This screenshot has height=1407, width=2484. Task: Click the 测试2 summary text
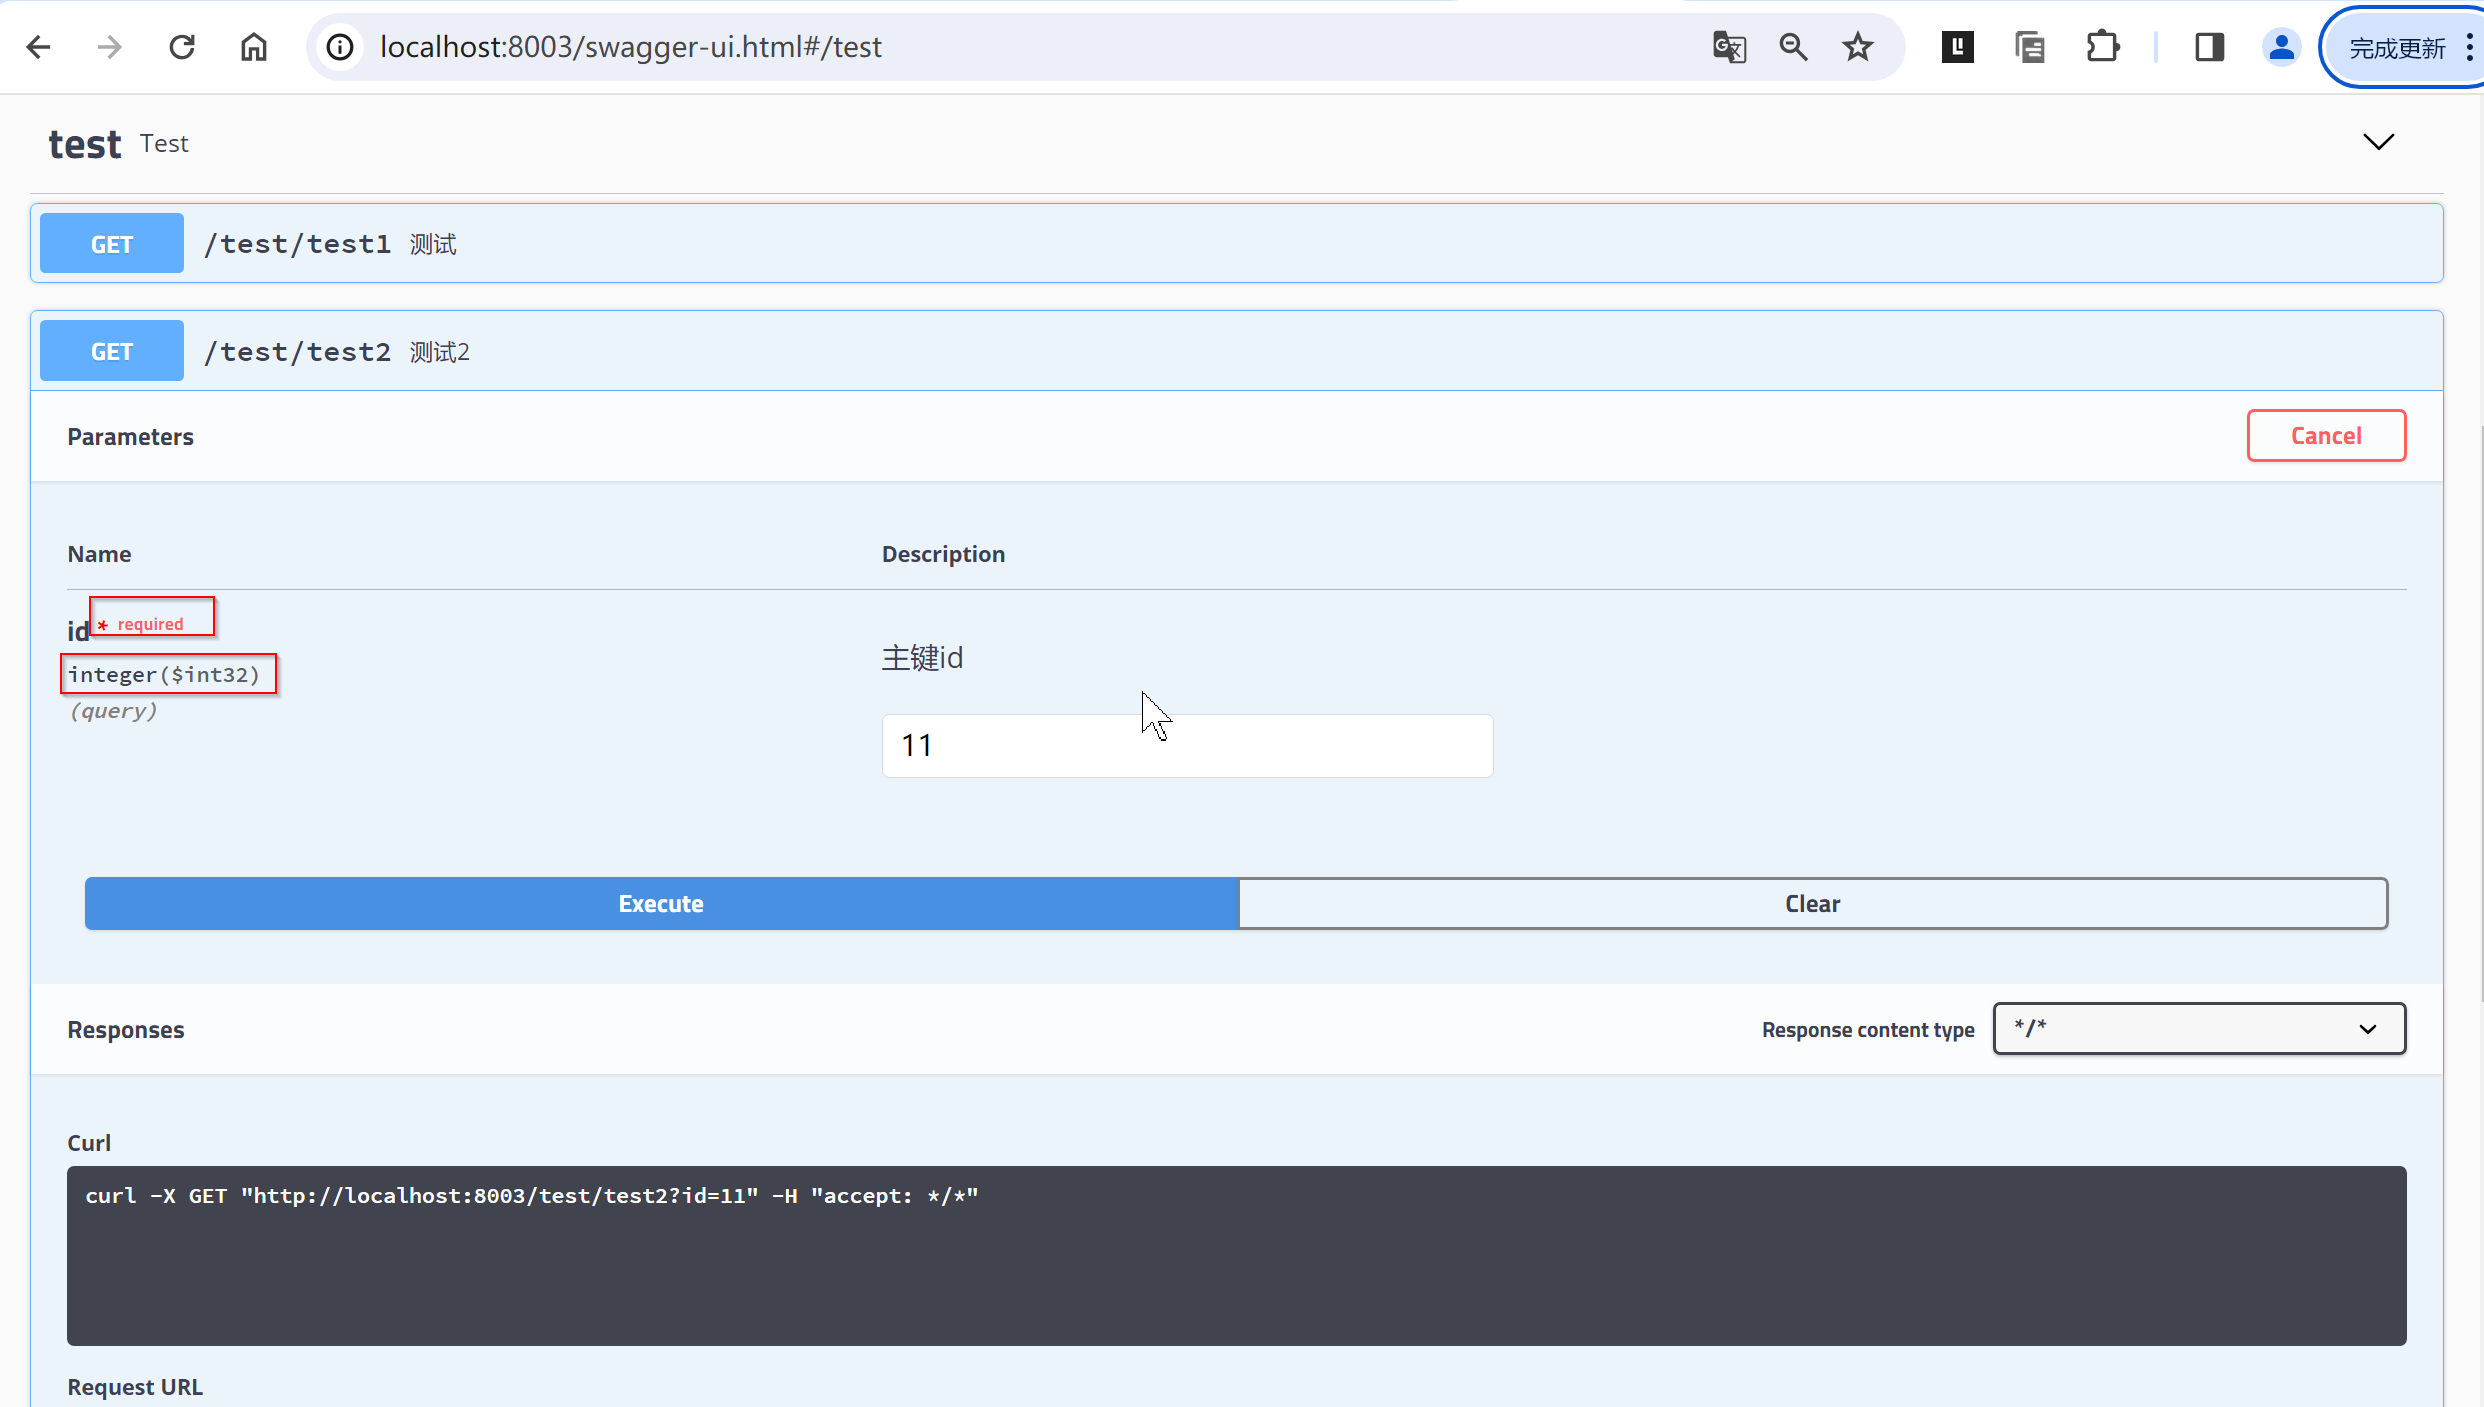(x=439, y=352)
